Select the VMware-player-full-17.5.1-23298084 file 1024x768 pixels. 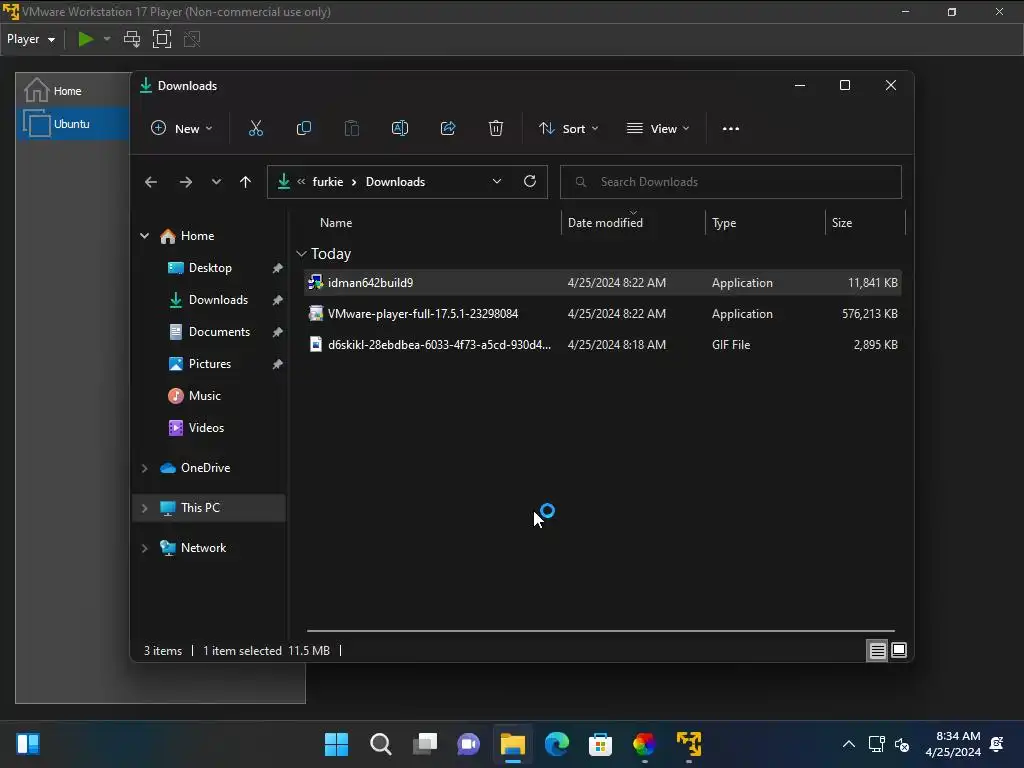click(x=602, y=314)
